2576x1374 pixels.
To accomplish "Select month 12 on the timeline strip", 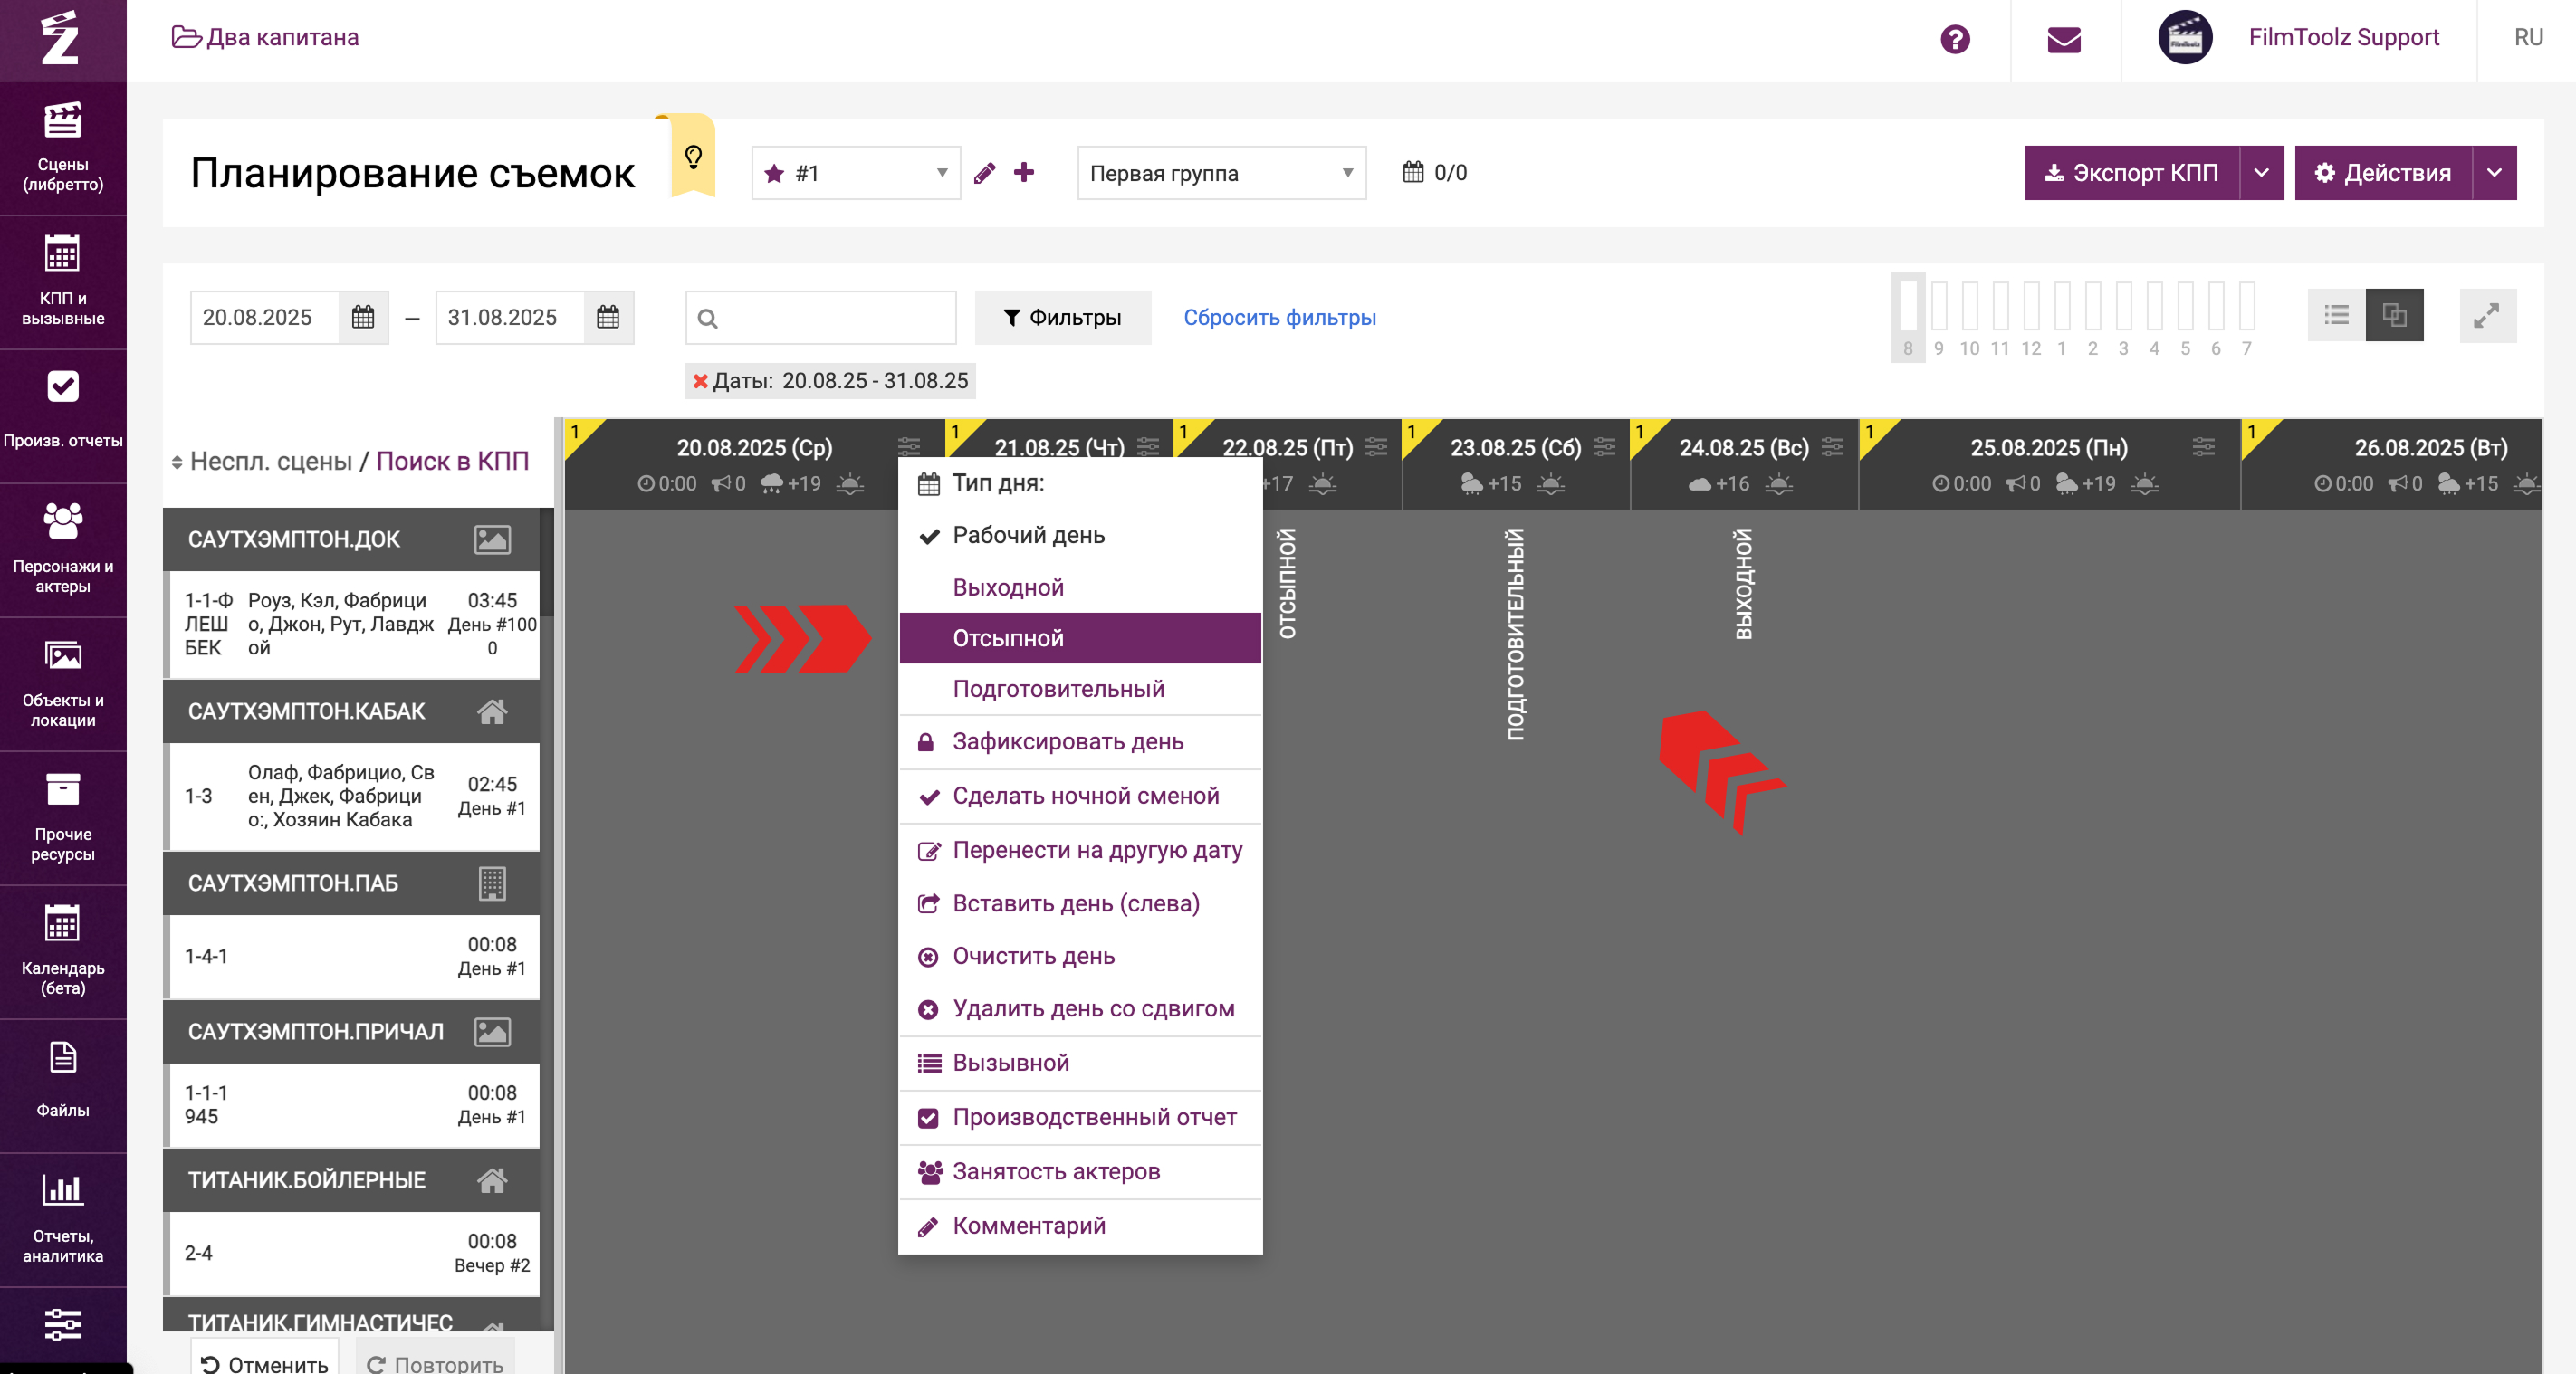I will pyautogui.click(x=2031, y=317).
